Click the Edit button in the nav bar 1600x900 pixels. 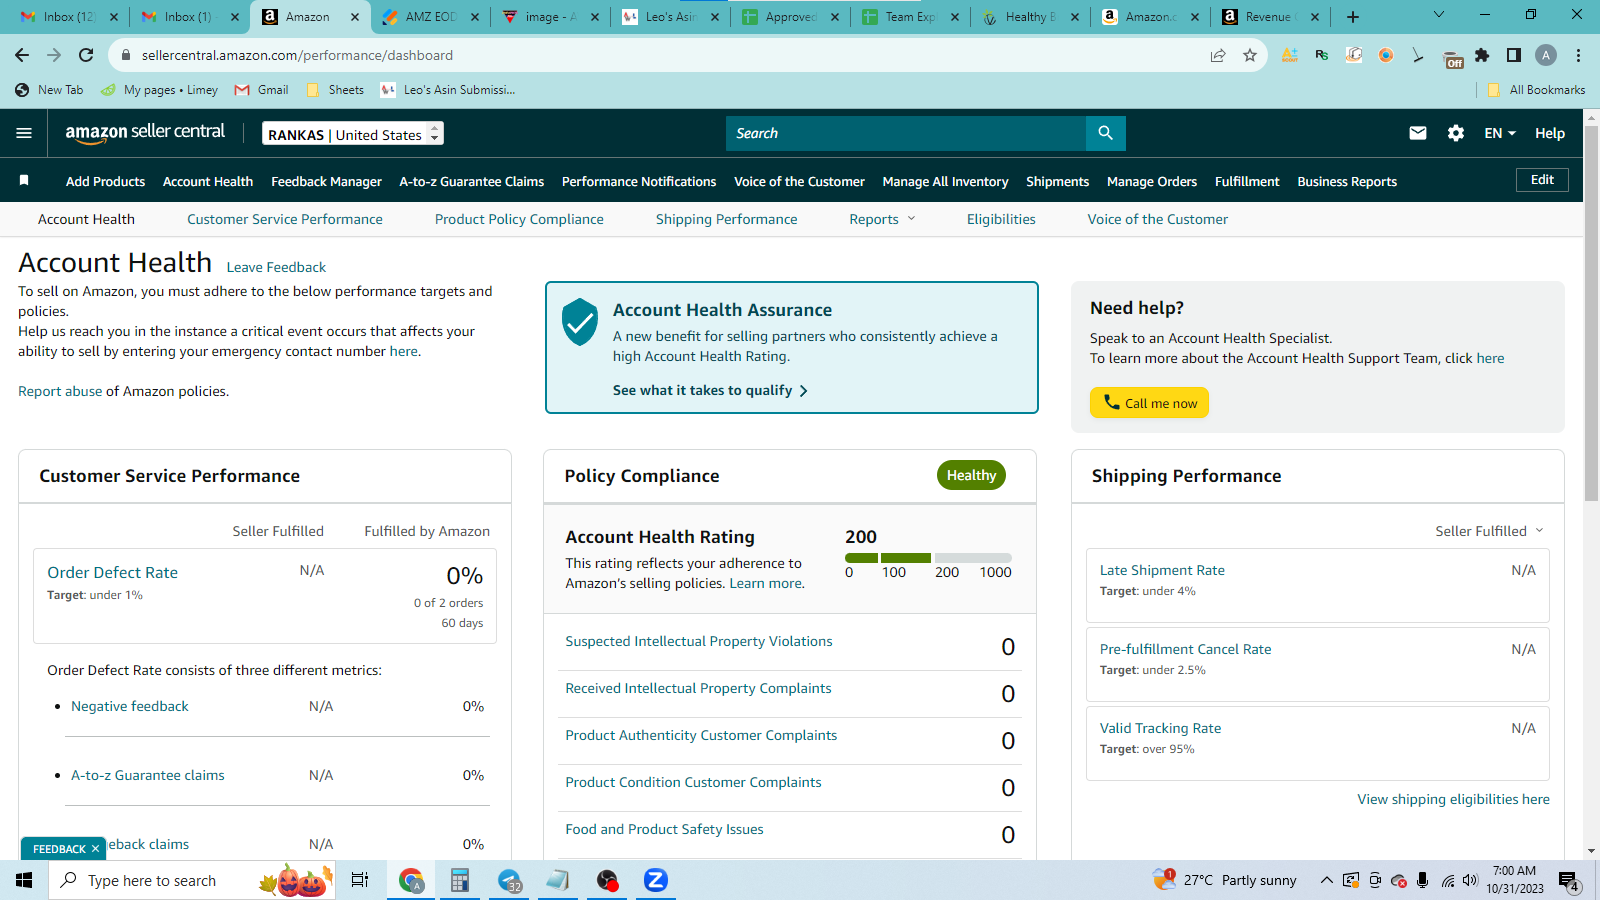point(1542,180)
